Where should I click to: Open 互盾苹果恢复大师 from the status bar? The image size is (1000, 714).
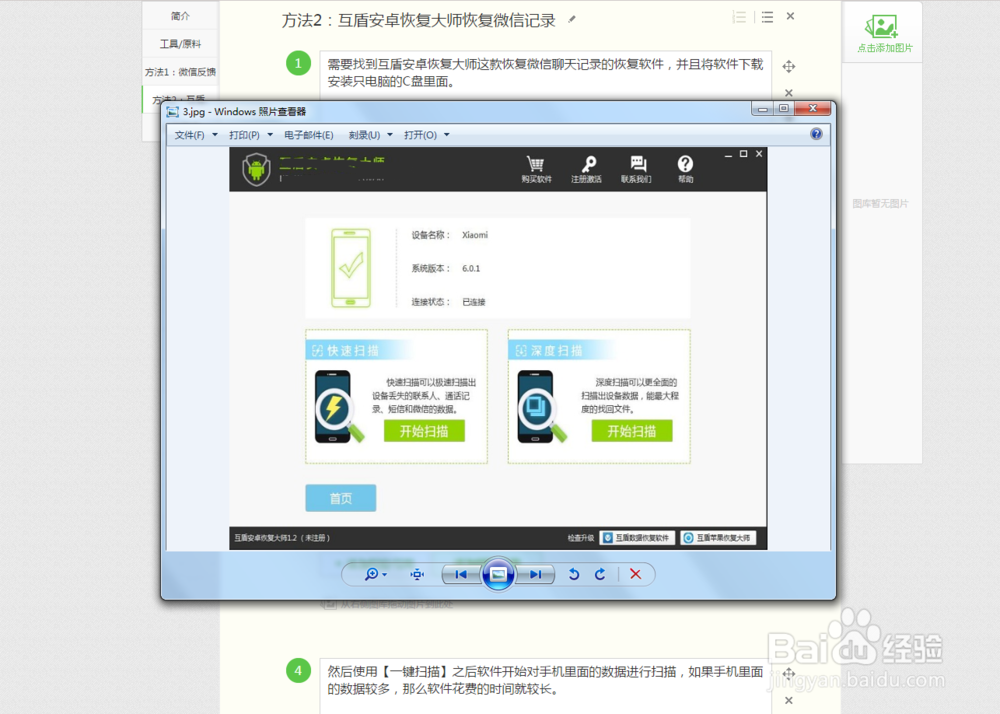[x=720, y=537]
